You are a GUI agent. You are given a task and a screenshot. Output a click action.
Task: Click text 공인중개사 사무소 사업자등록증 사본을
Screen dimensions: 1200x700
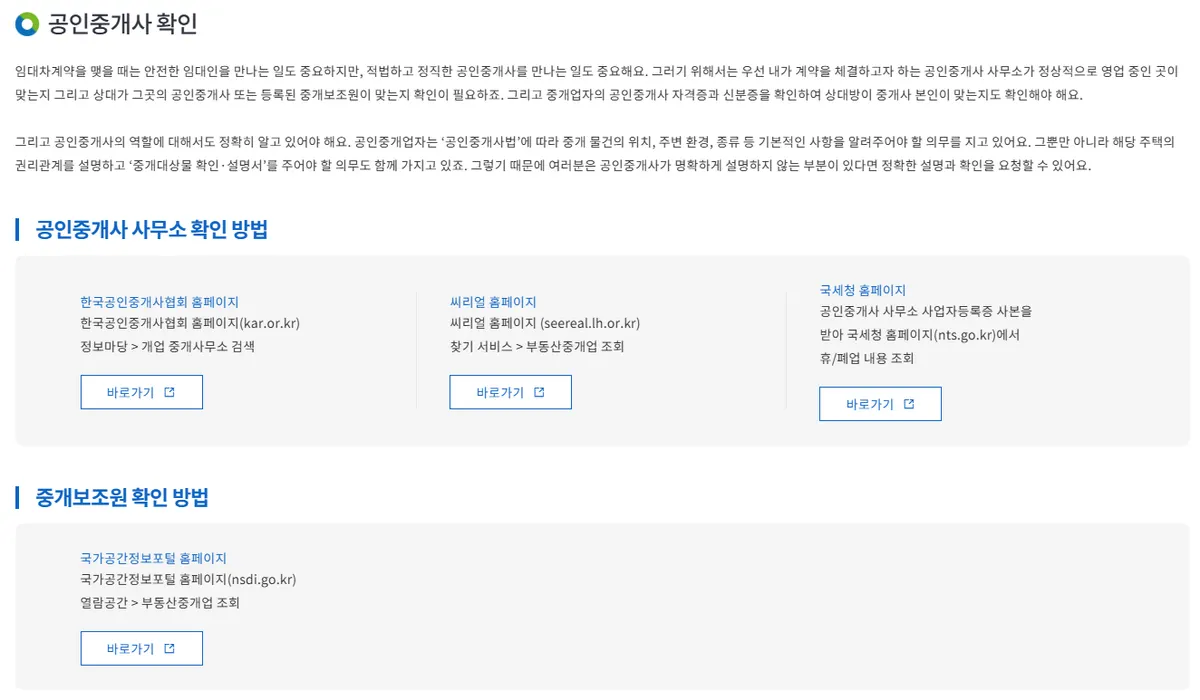pyautogui.click(x=925, y=312)
